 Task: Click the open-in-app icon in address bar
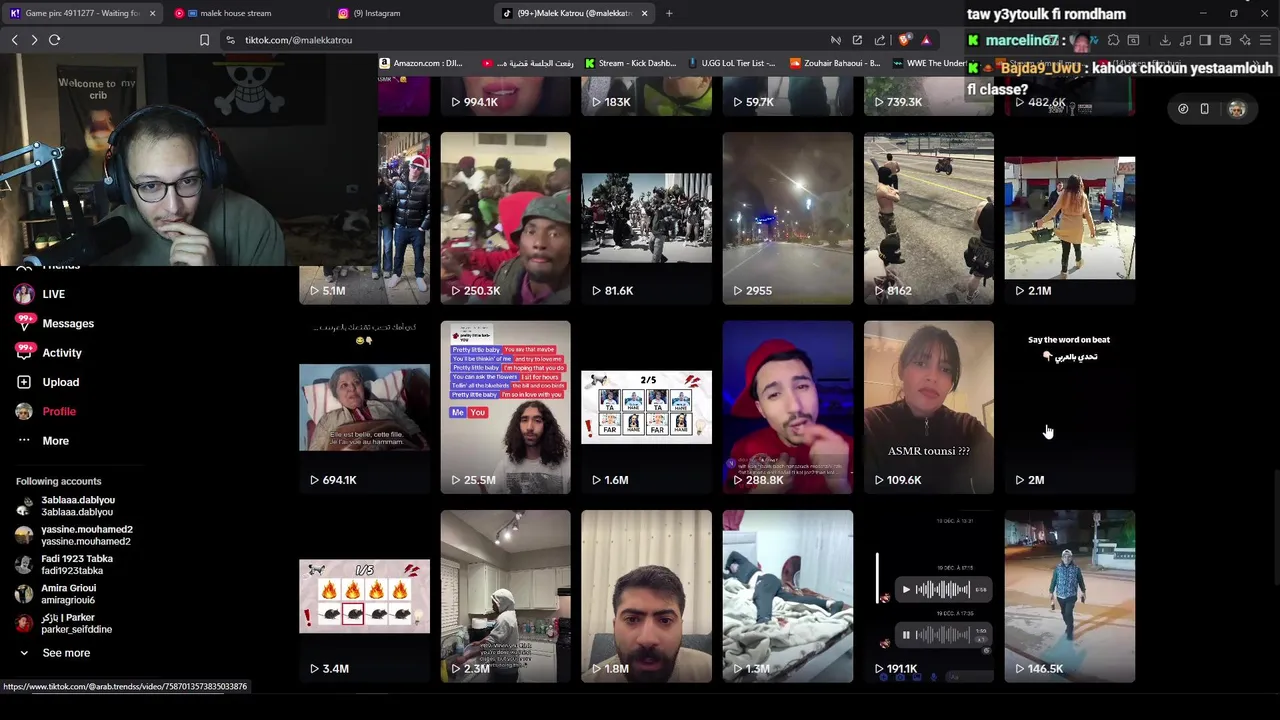pos(857,40)
